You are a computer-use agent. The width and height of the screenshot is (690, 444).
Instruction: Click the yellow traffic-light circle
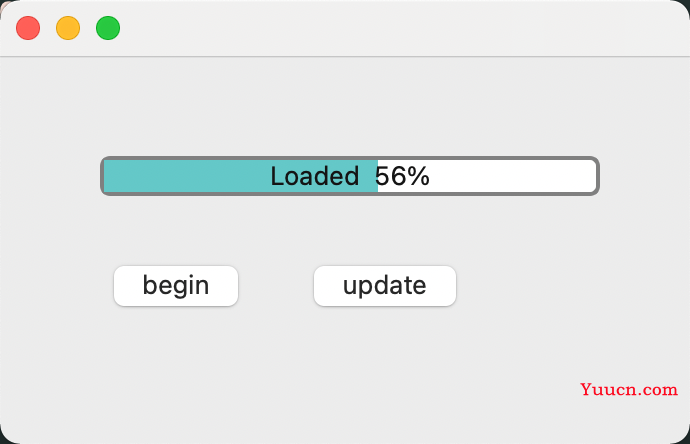coord(68,28)
